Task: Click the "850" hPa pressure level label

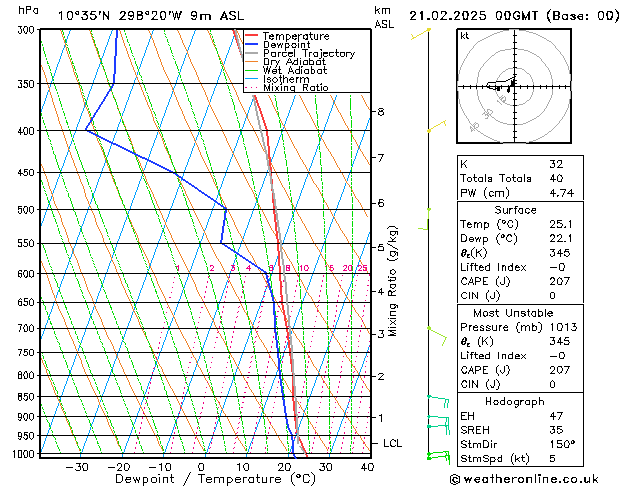Action: 28,397
